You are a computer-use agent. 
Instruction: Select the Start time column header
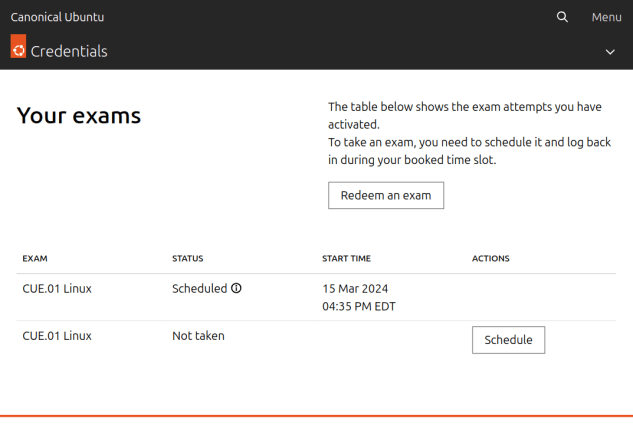click(346, 258)
